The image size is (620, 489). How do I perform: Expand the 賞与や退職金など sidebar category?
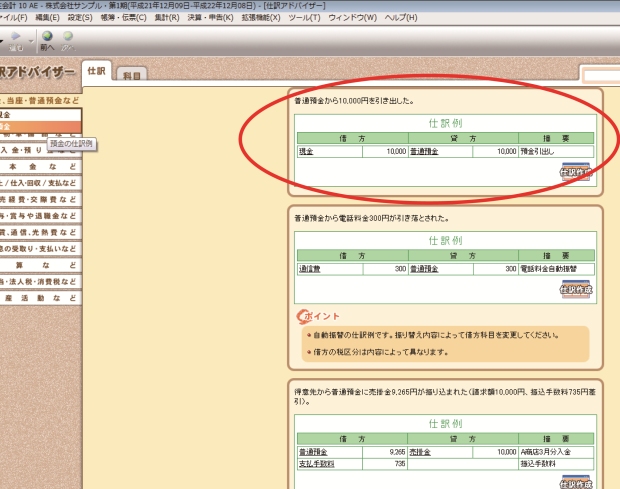(40, 216)
